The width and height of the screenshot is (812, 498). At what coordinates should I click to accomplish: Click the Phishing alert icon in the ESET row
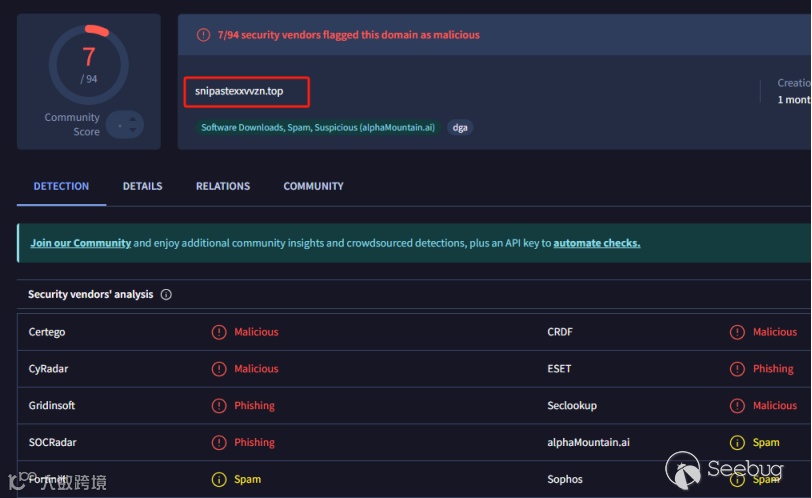737,369
